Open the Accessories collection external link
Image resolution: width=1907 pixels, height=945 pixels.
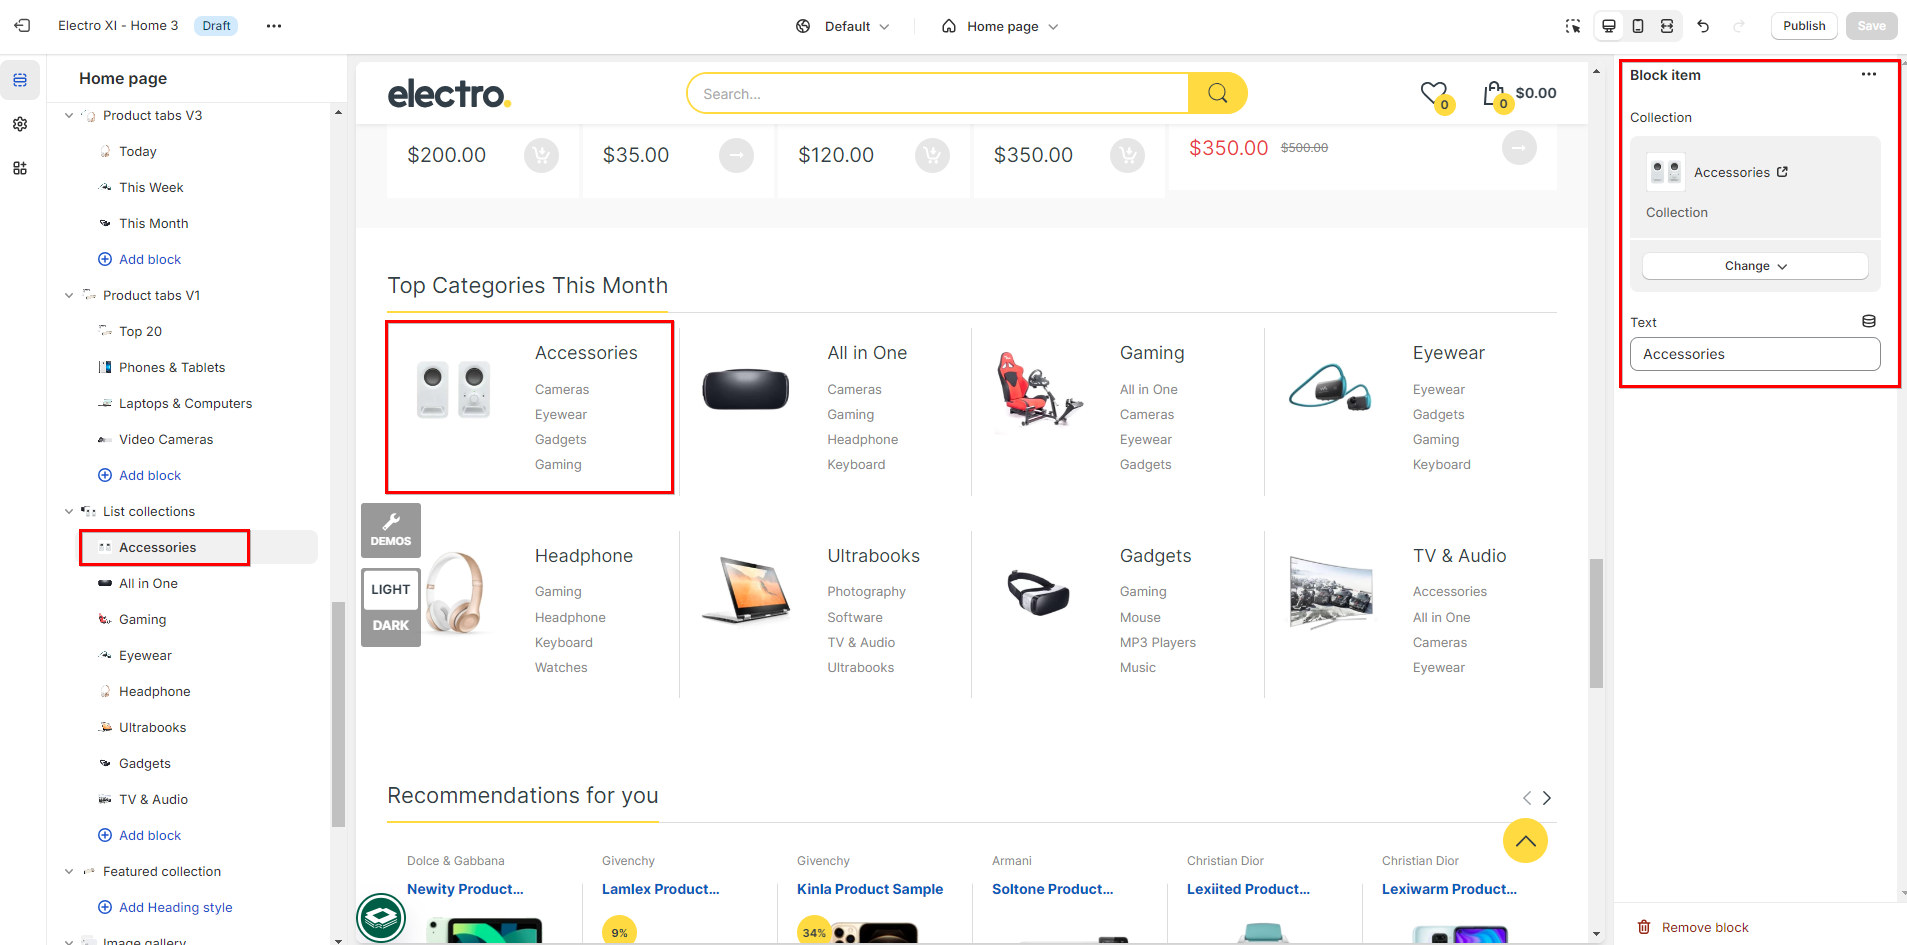[x=1782, y=172]
